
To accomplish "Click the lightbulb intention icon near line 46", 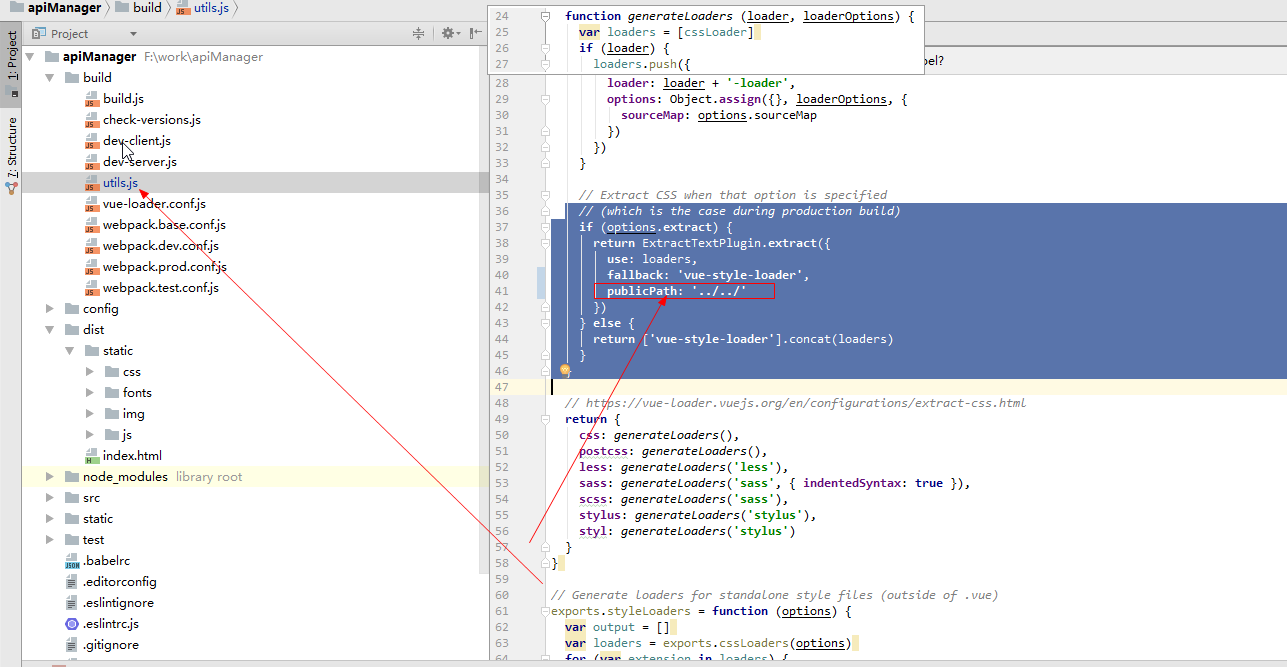I will coord(565,370).
